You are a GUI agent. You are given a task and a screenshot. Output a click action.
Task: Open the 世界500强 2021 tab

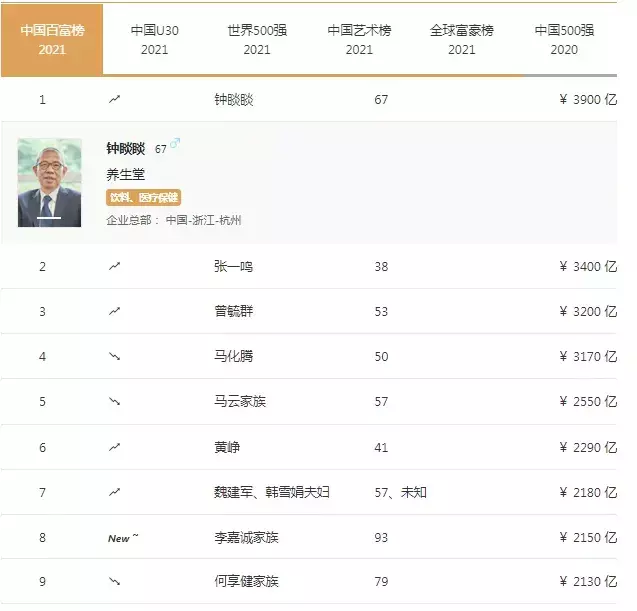[x=257, y=40]
